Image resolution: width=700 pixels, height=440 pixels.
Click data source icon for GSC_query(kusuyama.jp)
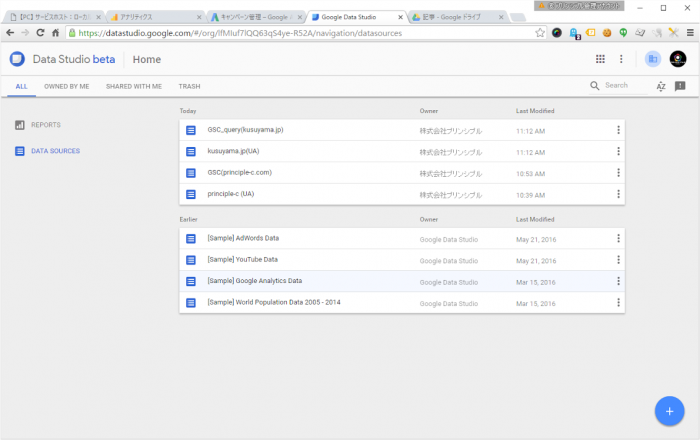[x=191, y=130]
